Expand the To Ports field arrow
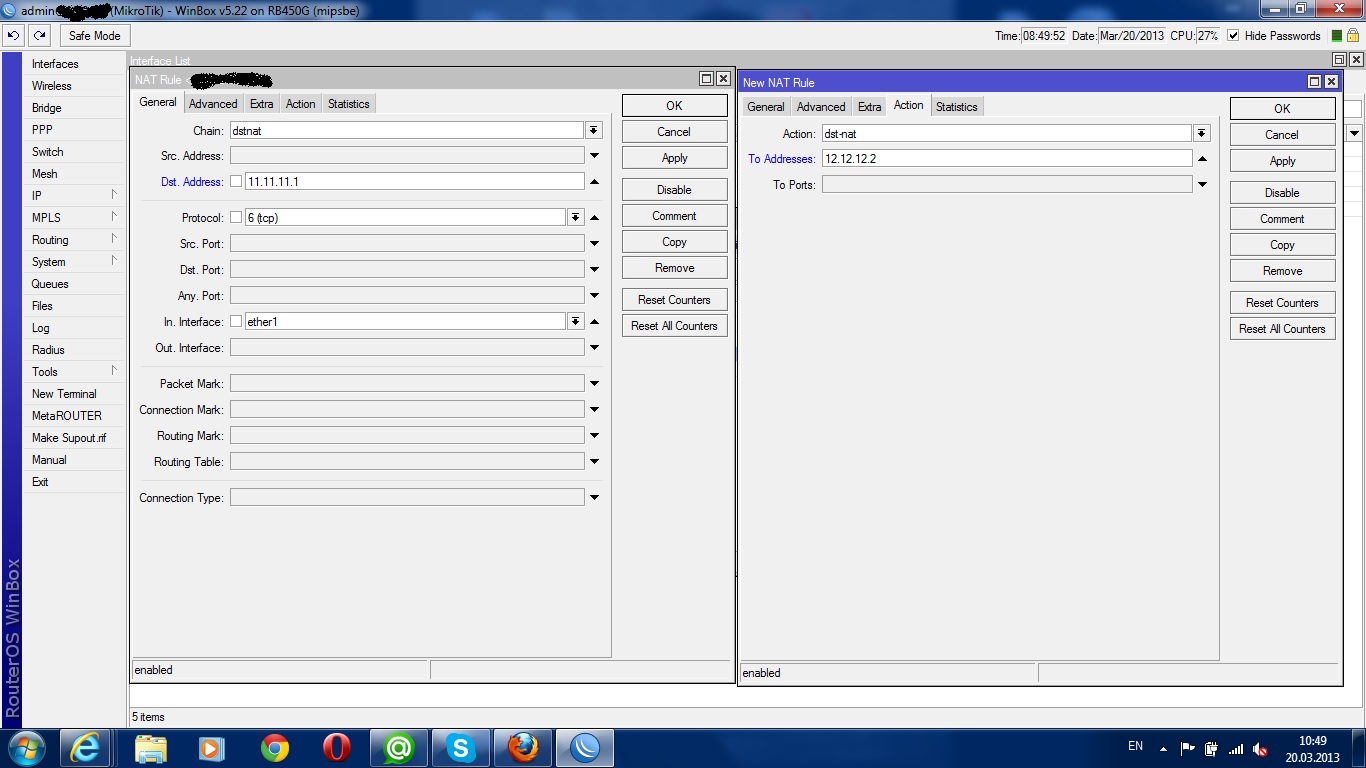The image size is (1366, 768). coord(1202,185)
